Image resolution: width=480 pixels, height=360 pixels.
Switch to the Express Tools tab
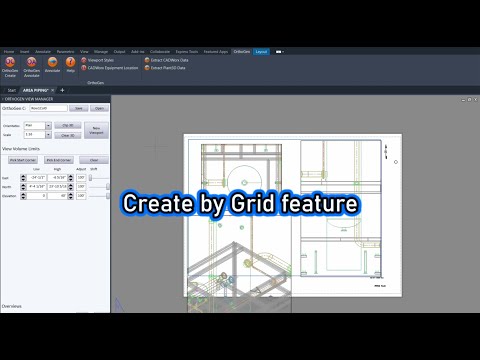point(187,52)
